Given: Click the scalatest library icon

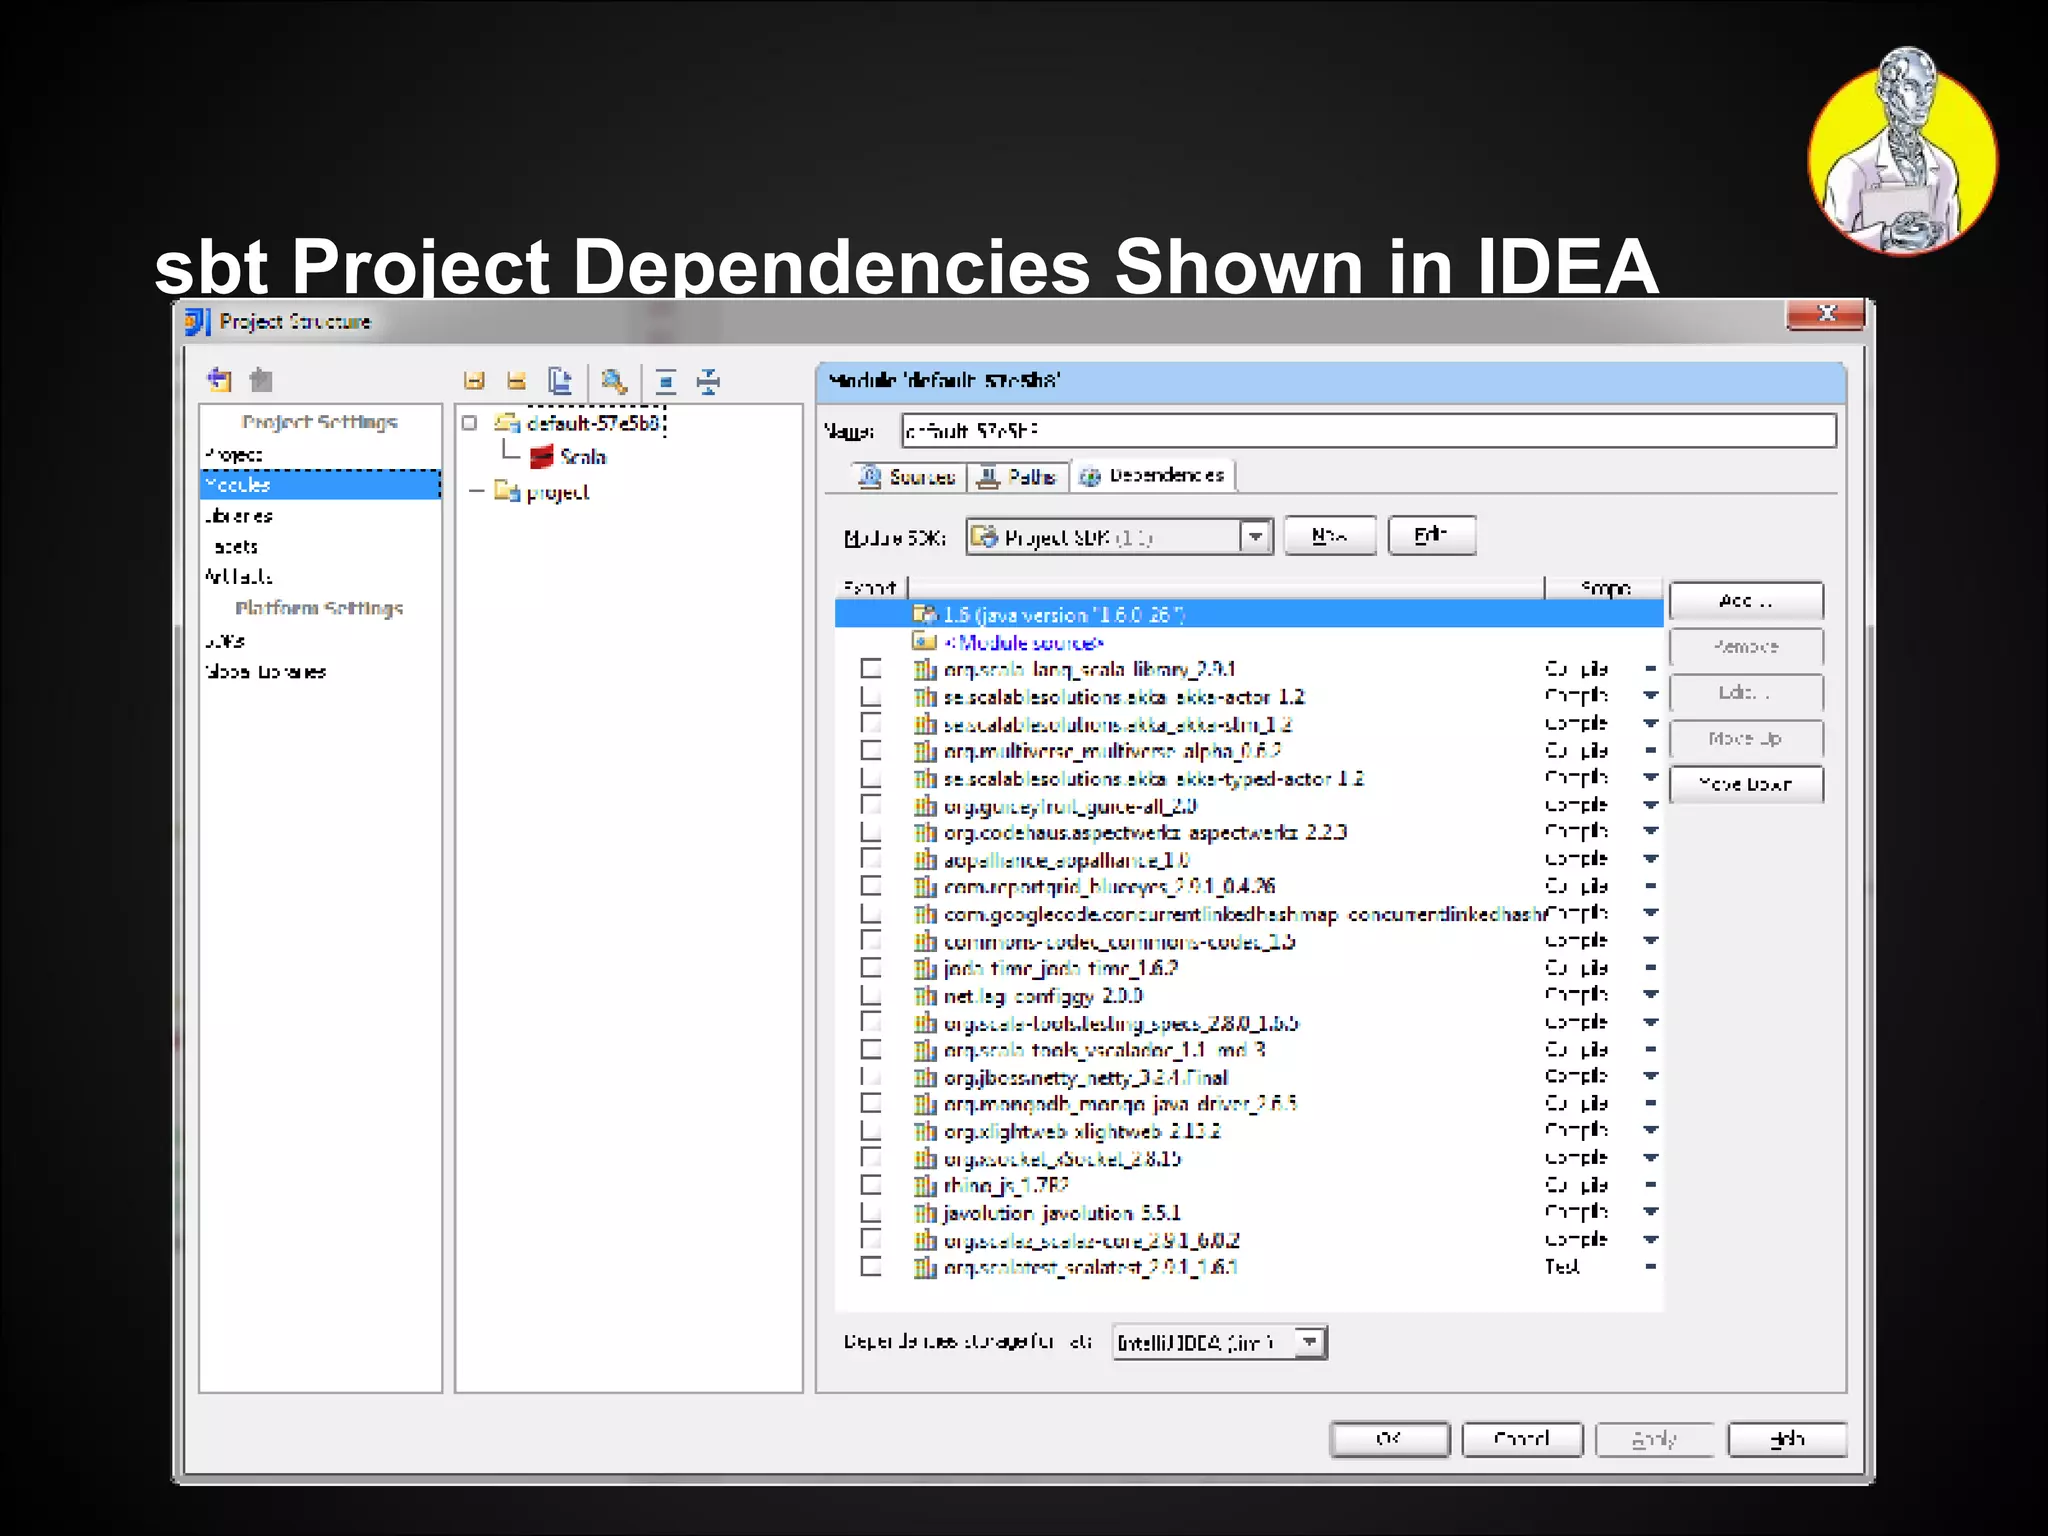Looking at the screenshot, I should click(925, 1267).
